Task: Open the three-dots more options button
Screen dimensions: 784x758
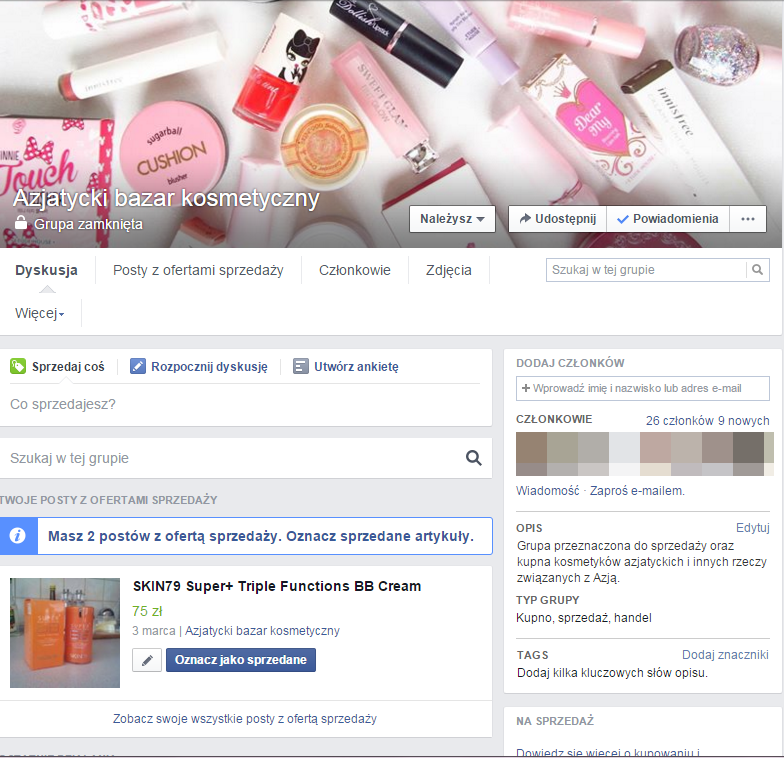Action: [x=748, y=219]
